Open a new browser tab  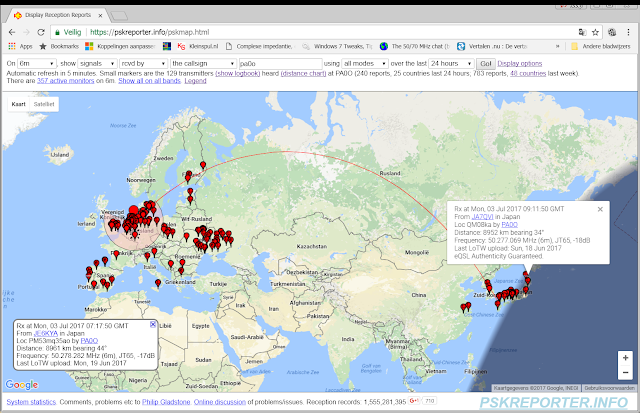point(119,16)
